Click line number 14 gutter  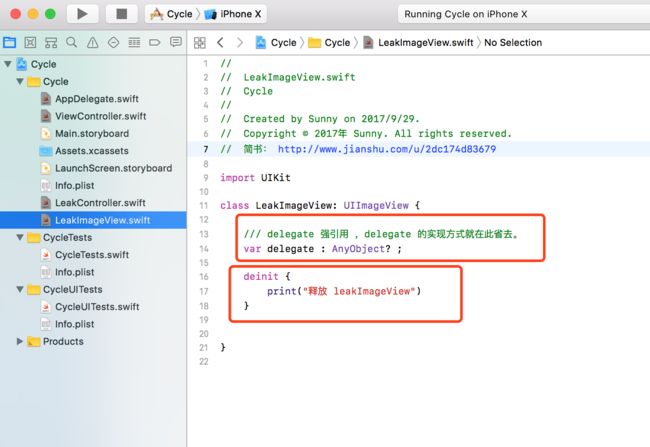204,249
